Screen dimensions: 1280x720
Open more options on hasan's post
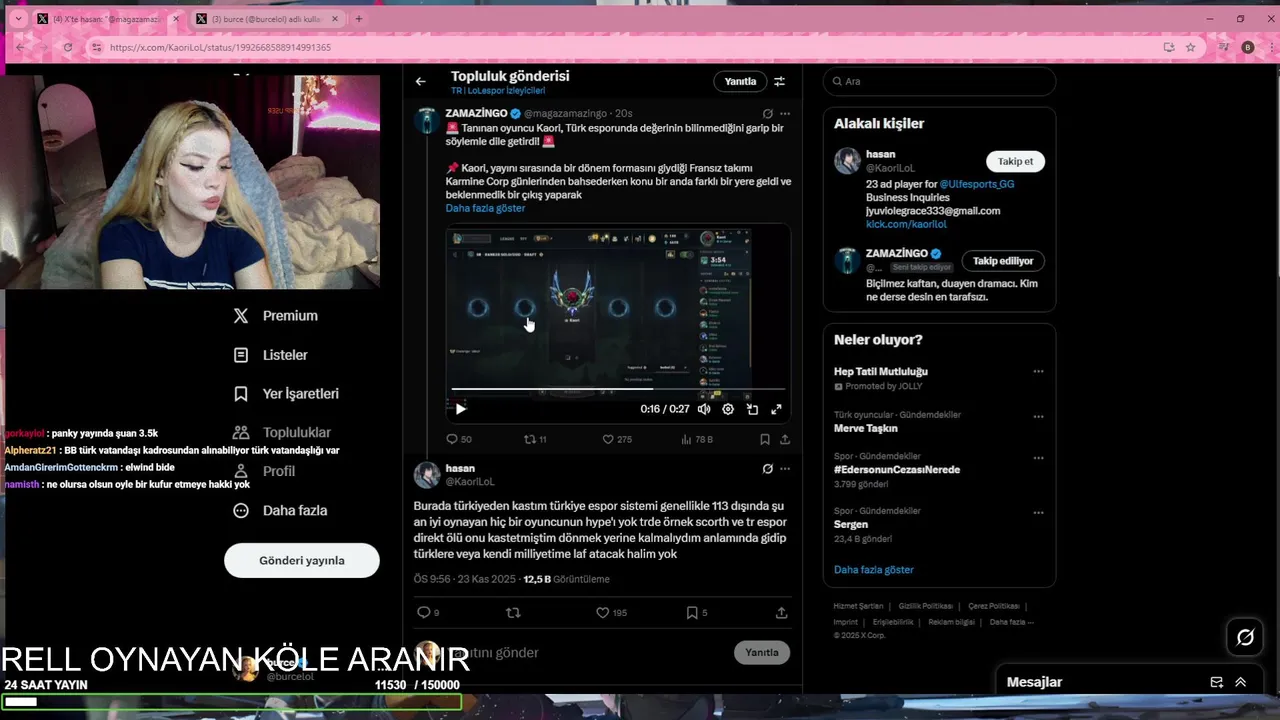[785, 469]
